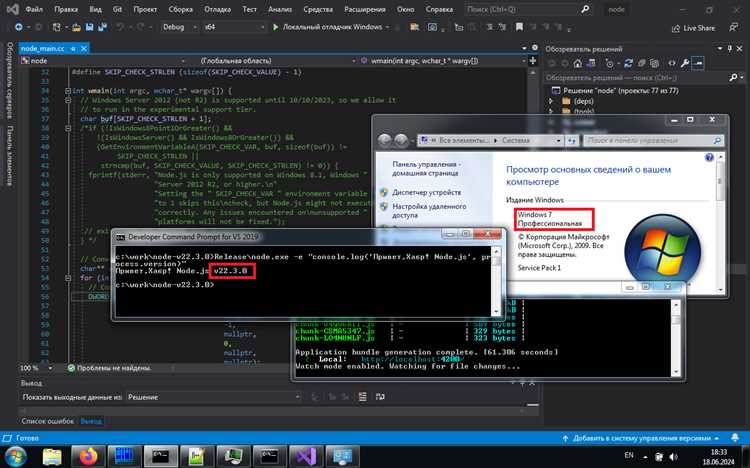Open the Debug configuration dropdown
The height and width of the screenshot is (468, 750).
(x=179, y=27)
